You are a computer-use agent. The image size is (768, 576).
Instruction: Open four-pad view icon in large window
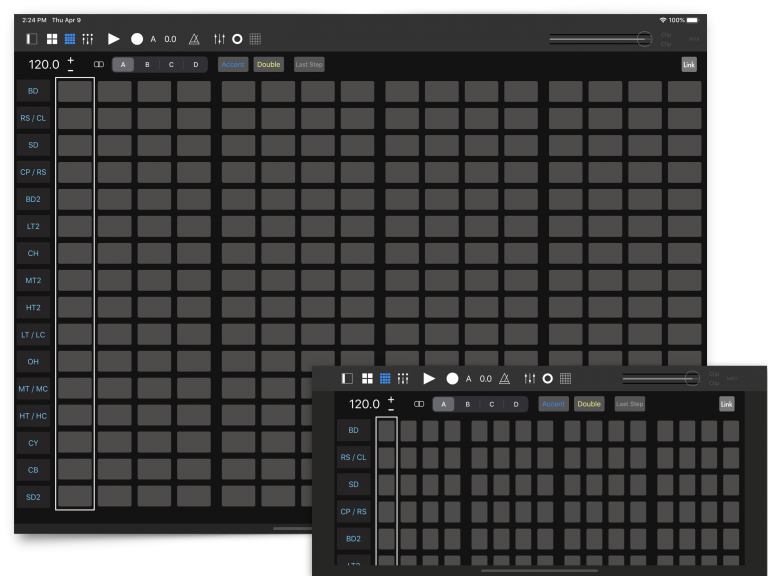coord(52,39)
